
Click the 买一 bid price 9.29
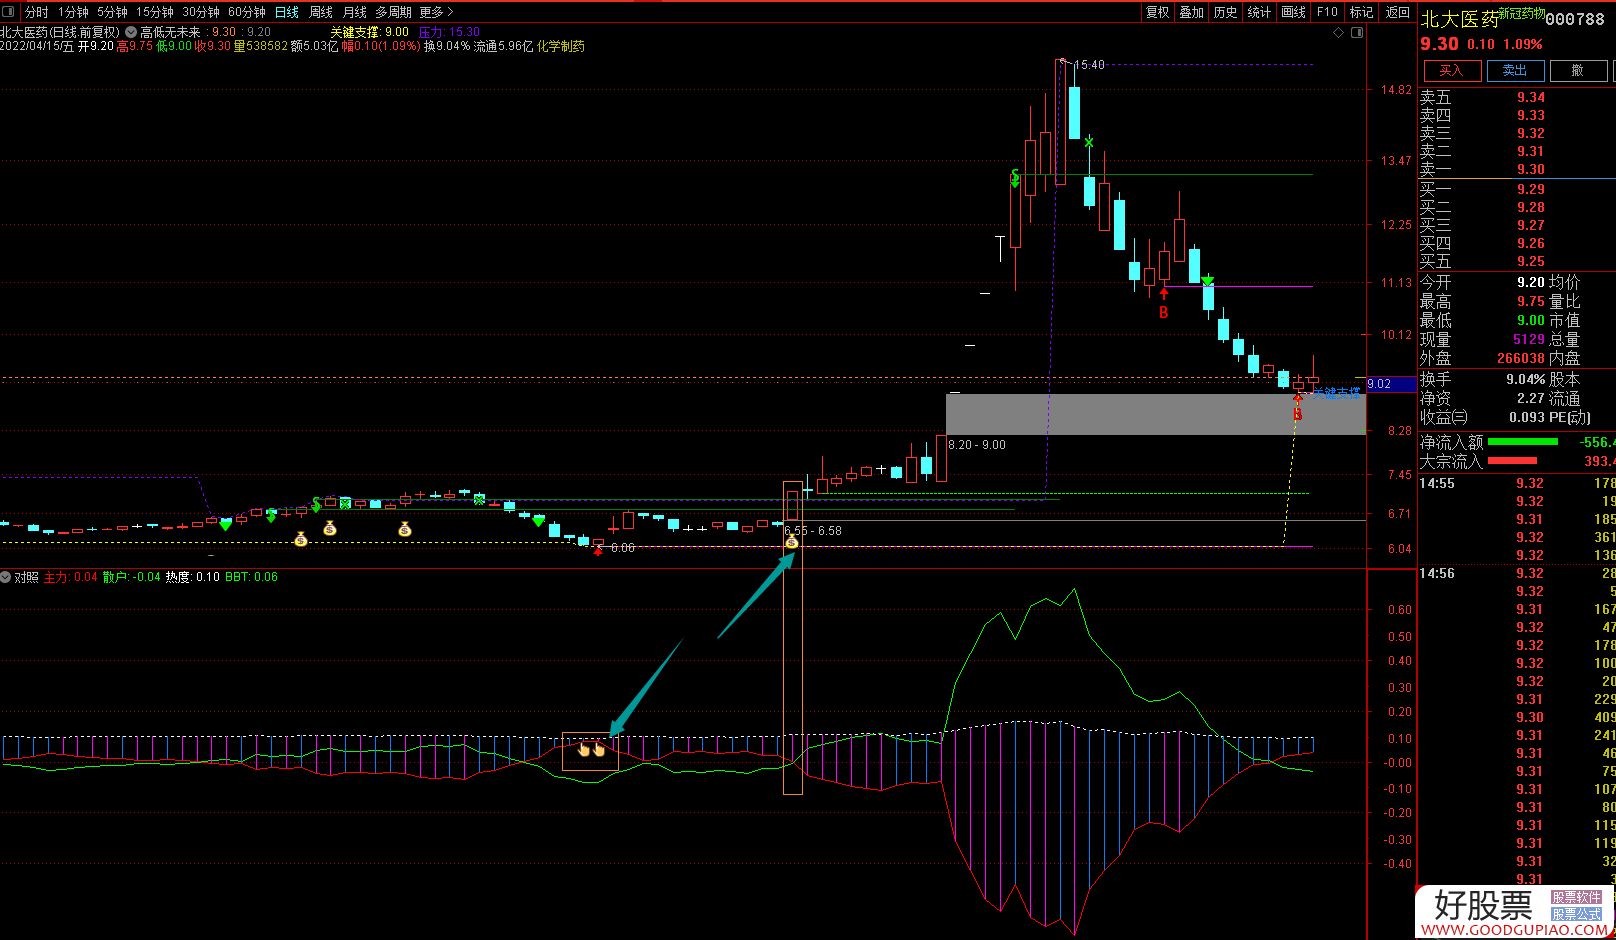coord(1530,190)
